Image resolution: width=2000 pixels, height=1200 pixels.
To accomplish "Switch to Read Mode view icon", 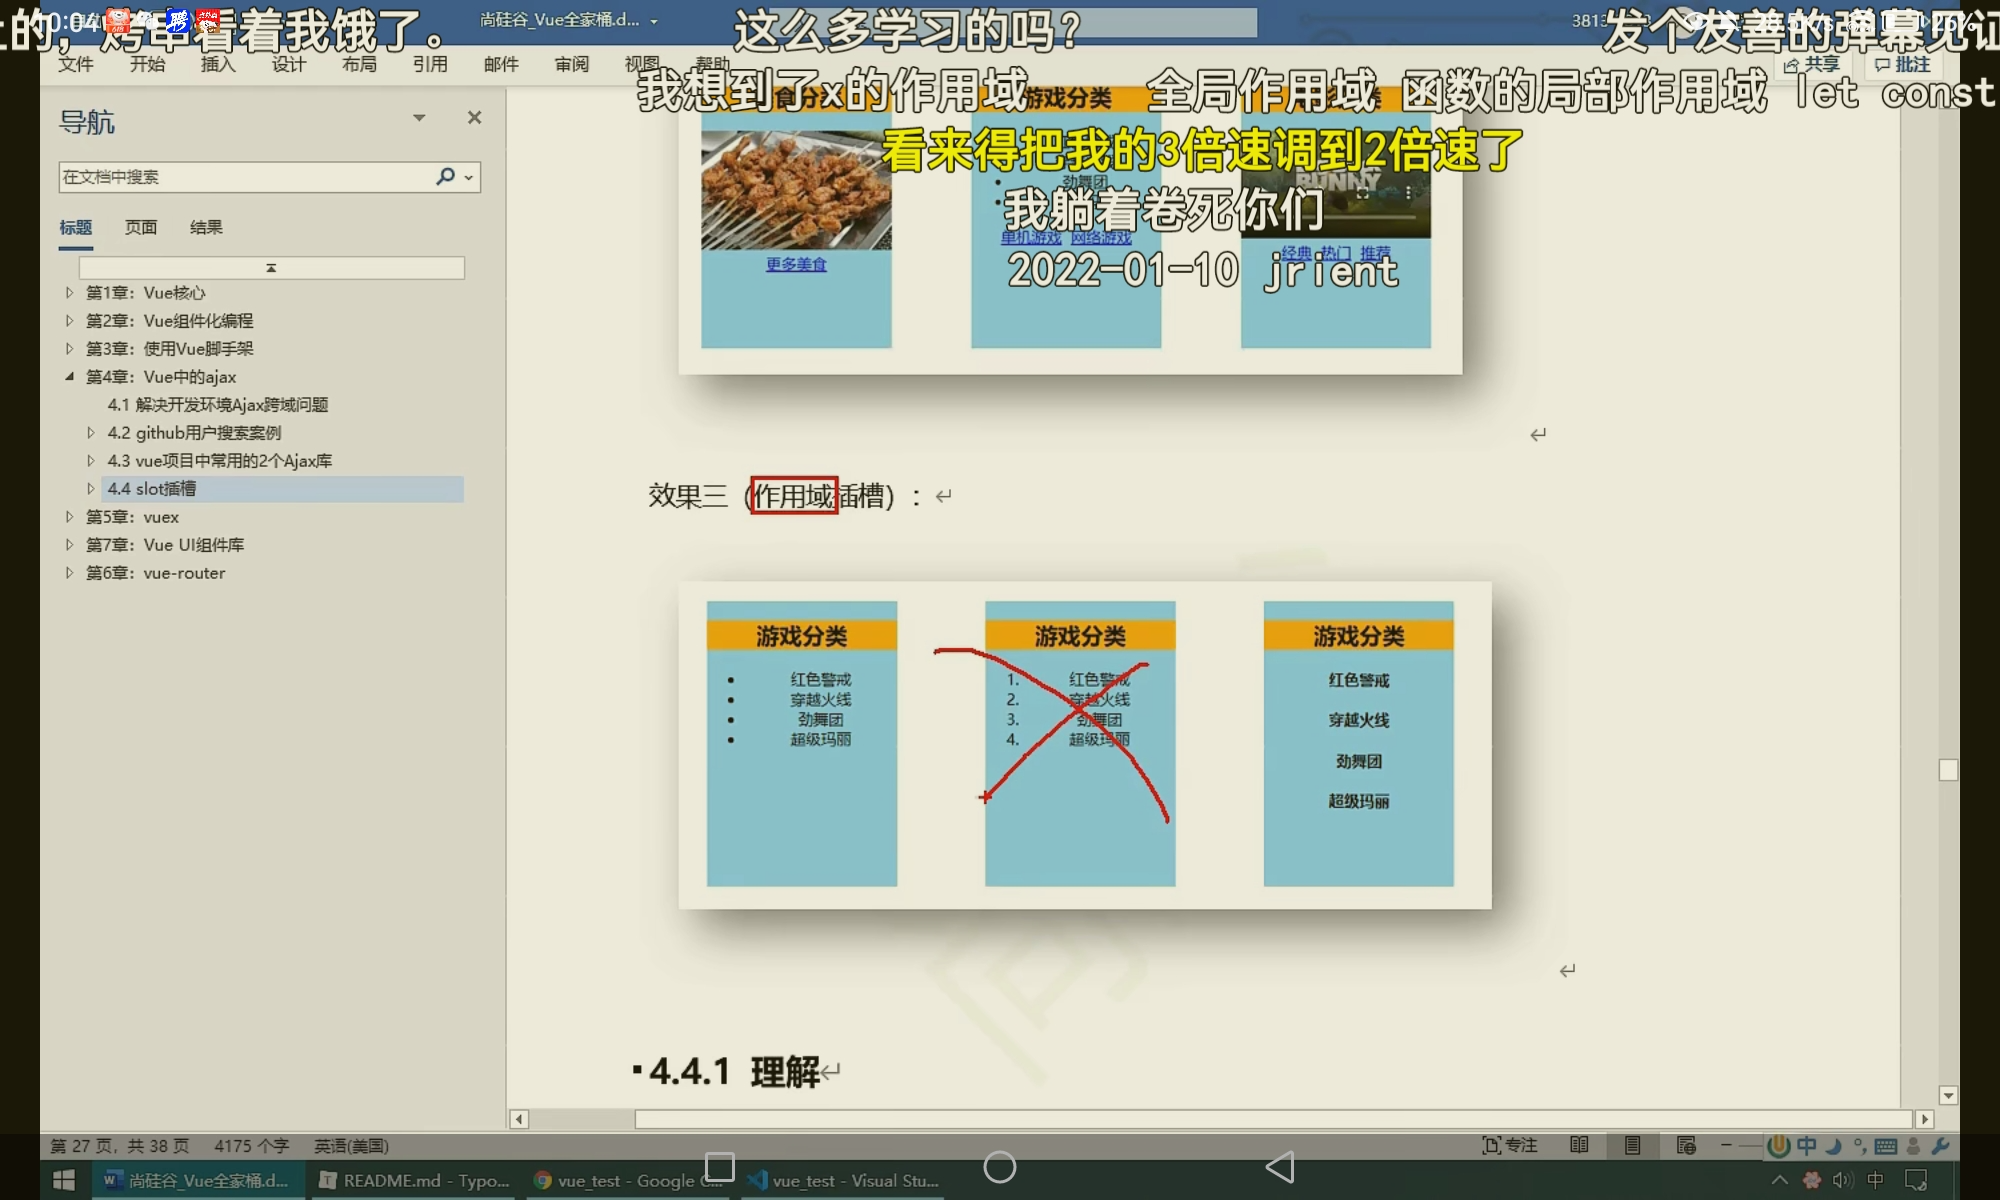I will (1579, 1145).
